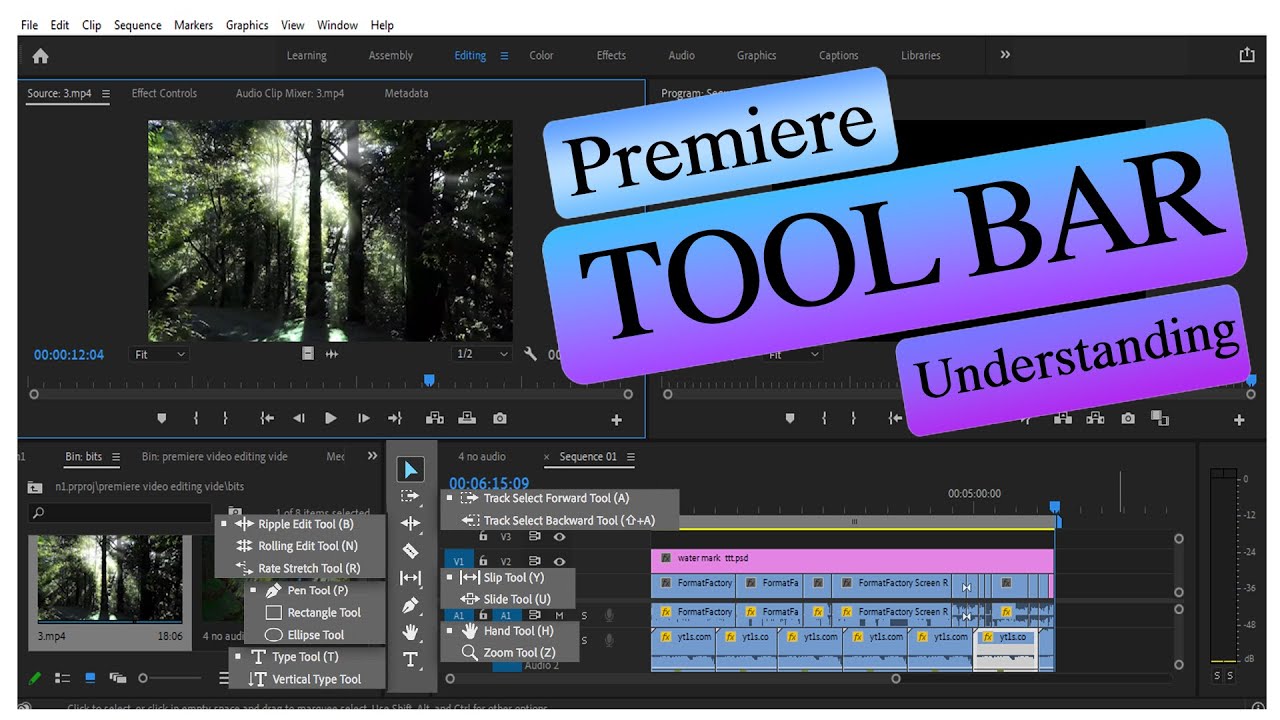This screenshot has height=720, width=1280.
Task: Select Track Select Backward Tool from the flyout
Action: point(560,520)
